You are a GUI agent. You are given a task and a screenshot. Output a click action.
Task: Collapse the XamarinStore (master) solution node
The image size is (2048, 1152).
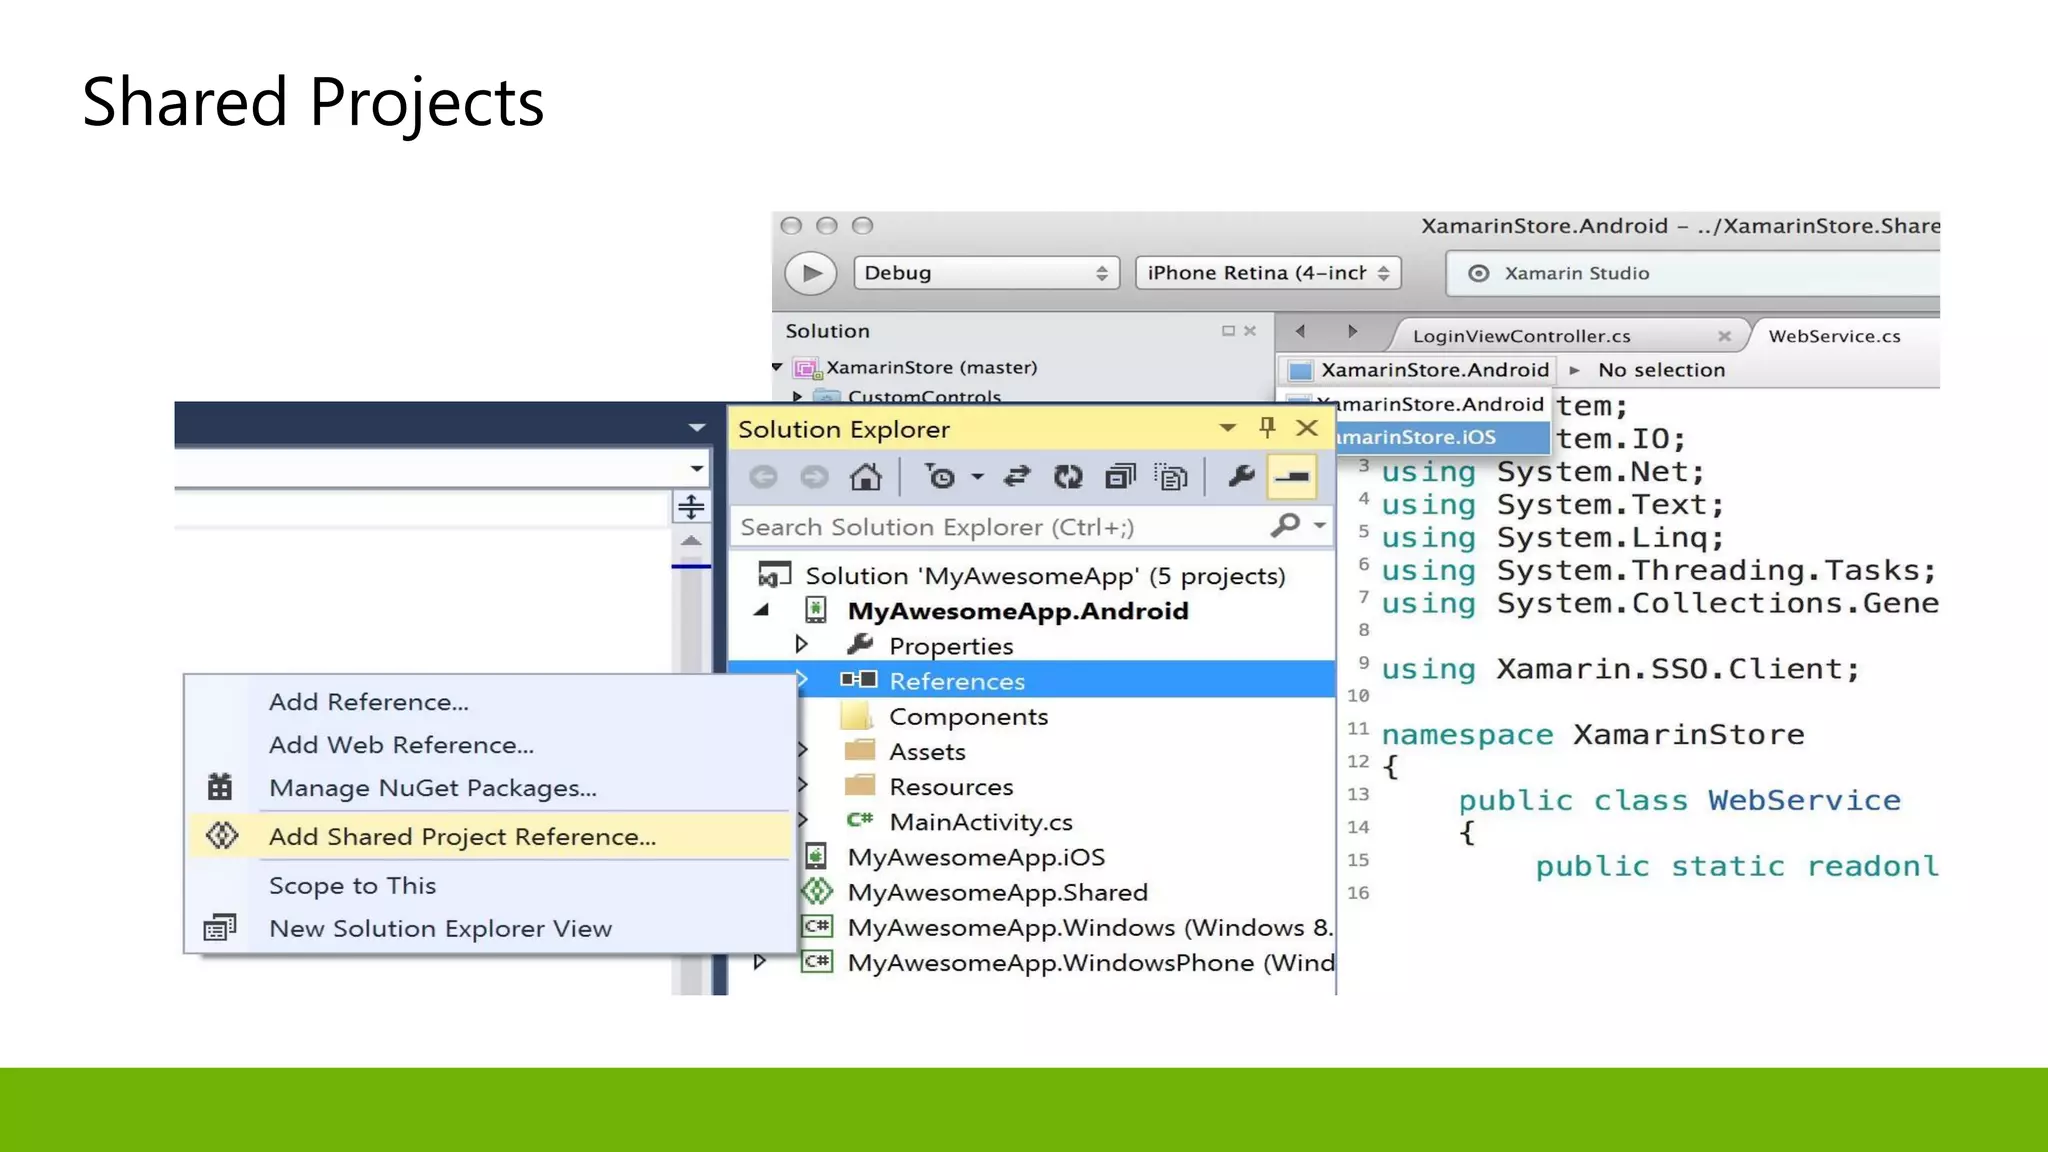pos(777,367)
